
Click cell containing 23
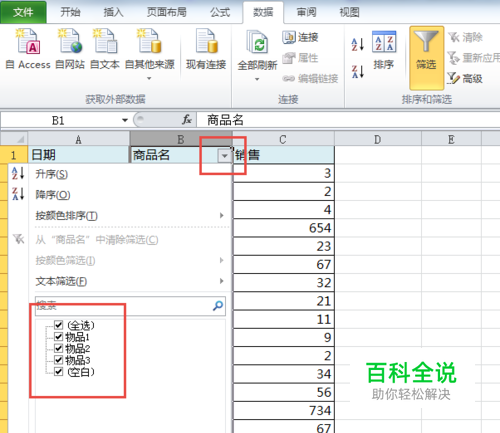(283, 246)
